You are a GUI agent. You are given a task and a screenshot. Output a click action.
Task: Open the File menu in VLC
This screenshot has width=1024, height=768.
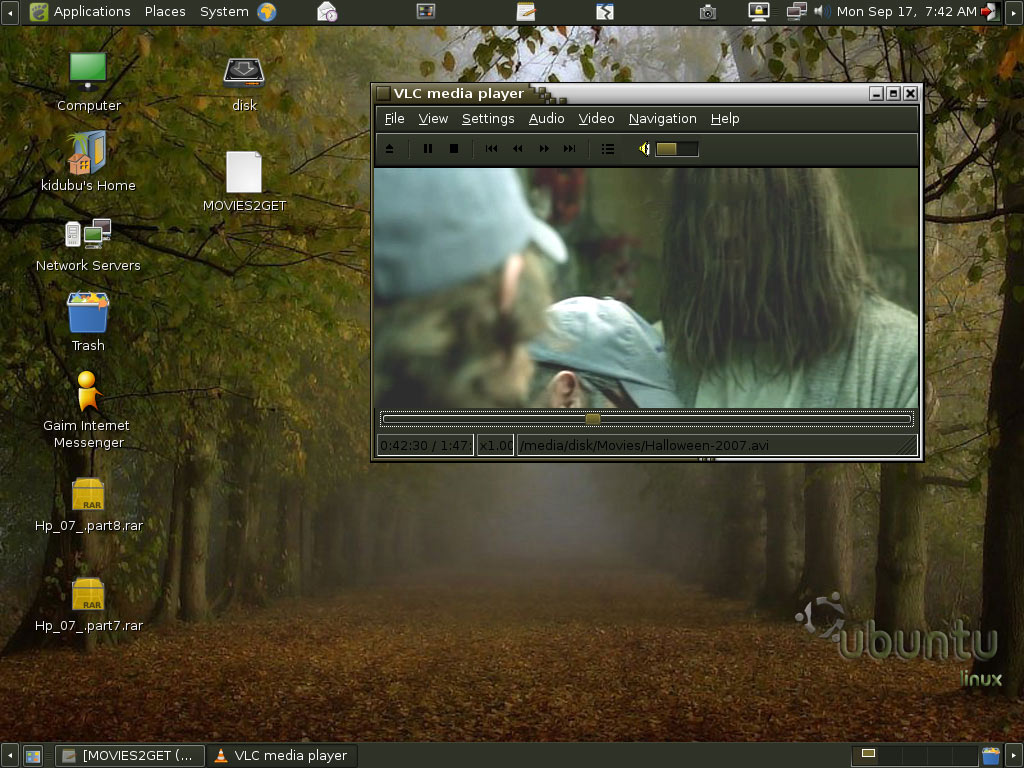point(394,118)
